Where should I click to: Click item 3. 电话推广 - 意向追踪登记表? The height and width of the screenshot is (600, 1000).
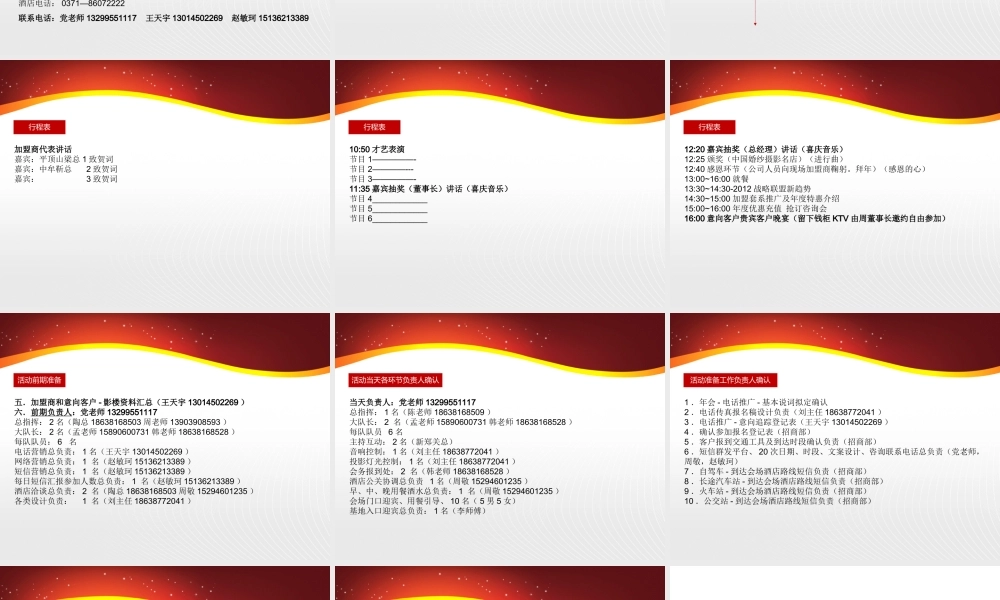[787, 422]
